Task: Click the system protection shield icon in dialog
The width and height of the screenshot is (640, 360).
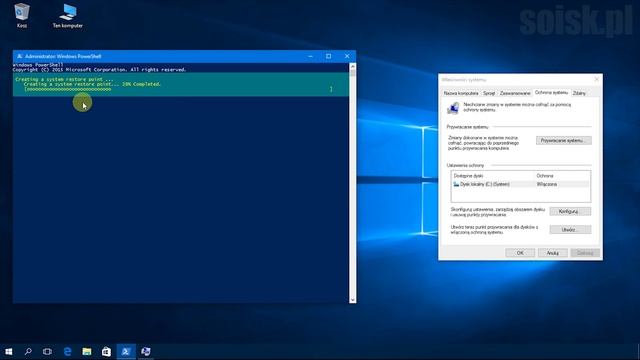Action: coord(453,108)
